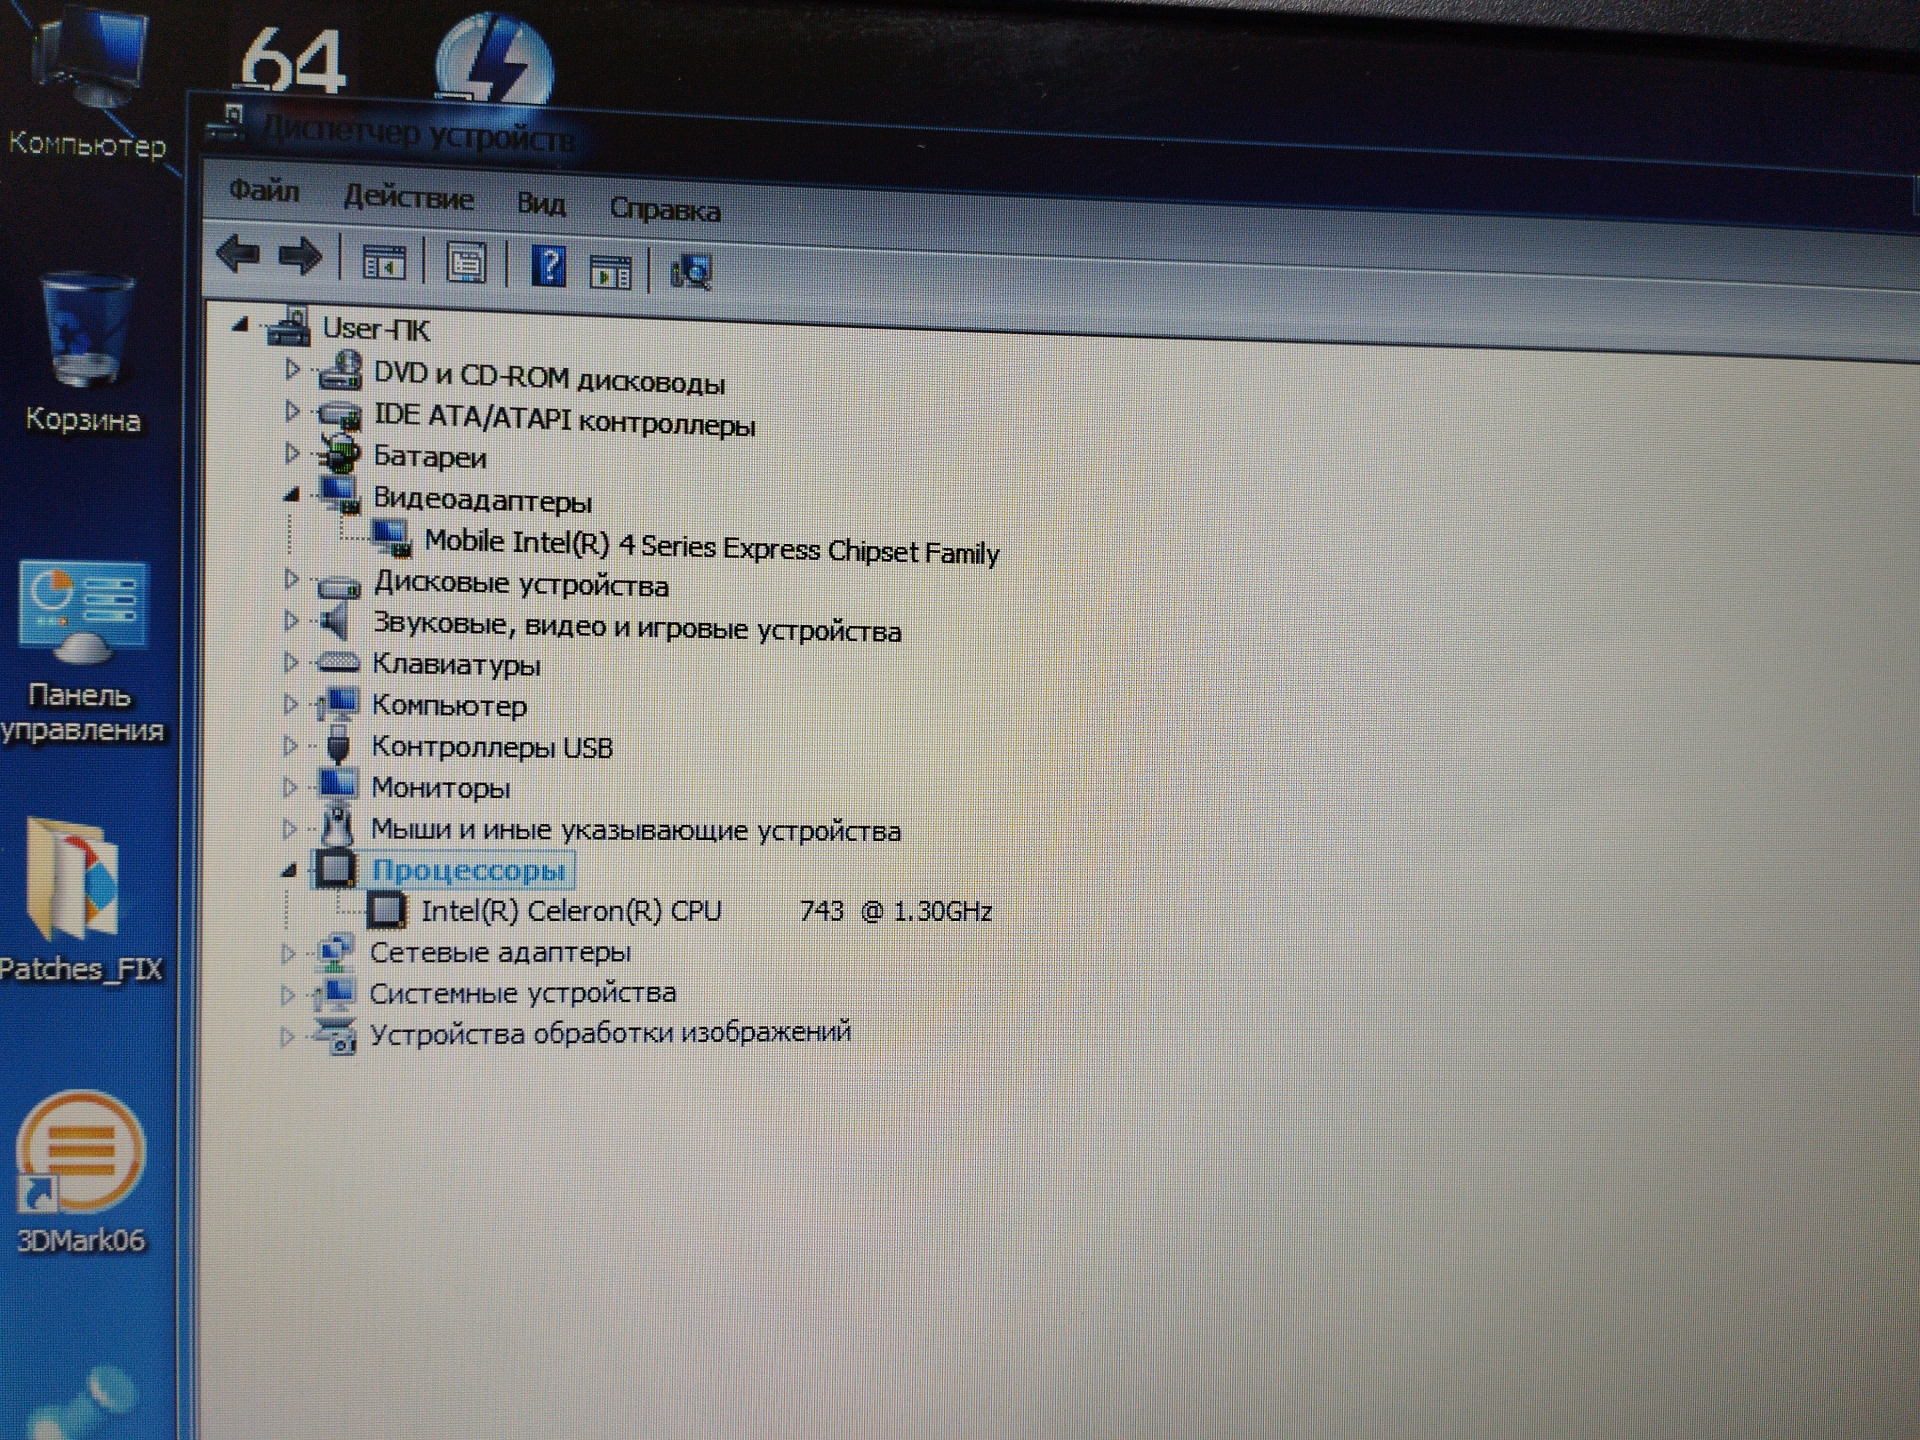Click the system devices category icon
The height and width of the screenshot is (1440, 1920).
click(333, 993)
